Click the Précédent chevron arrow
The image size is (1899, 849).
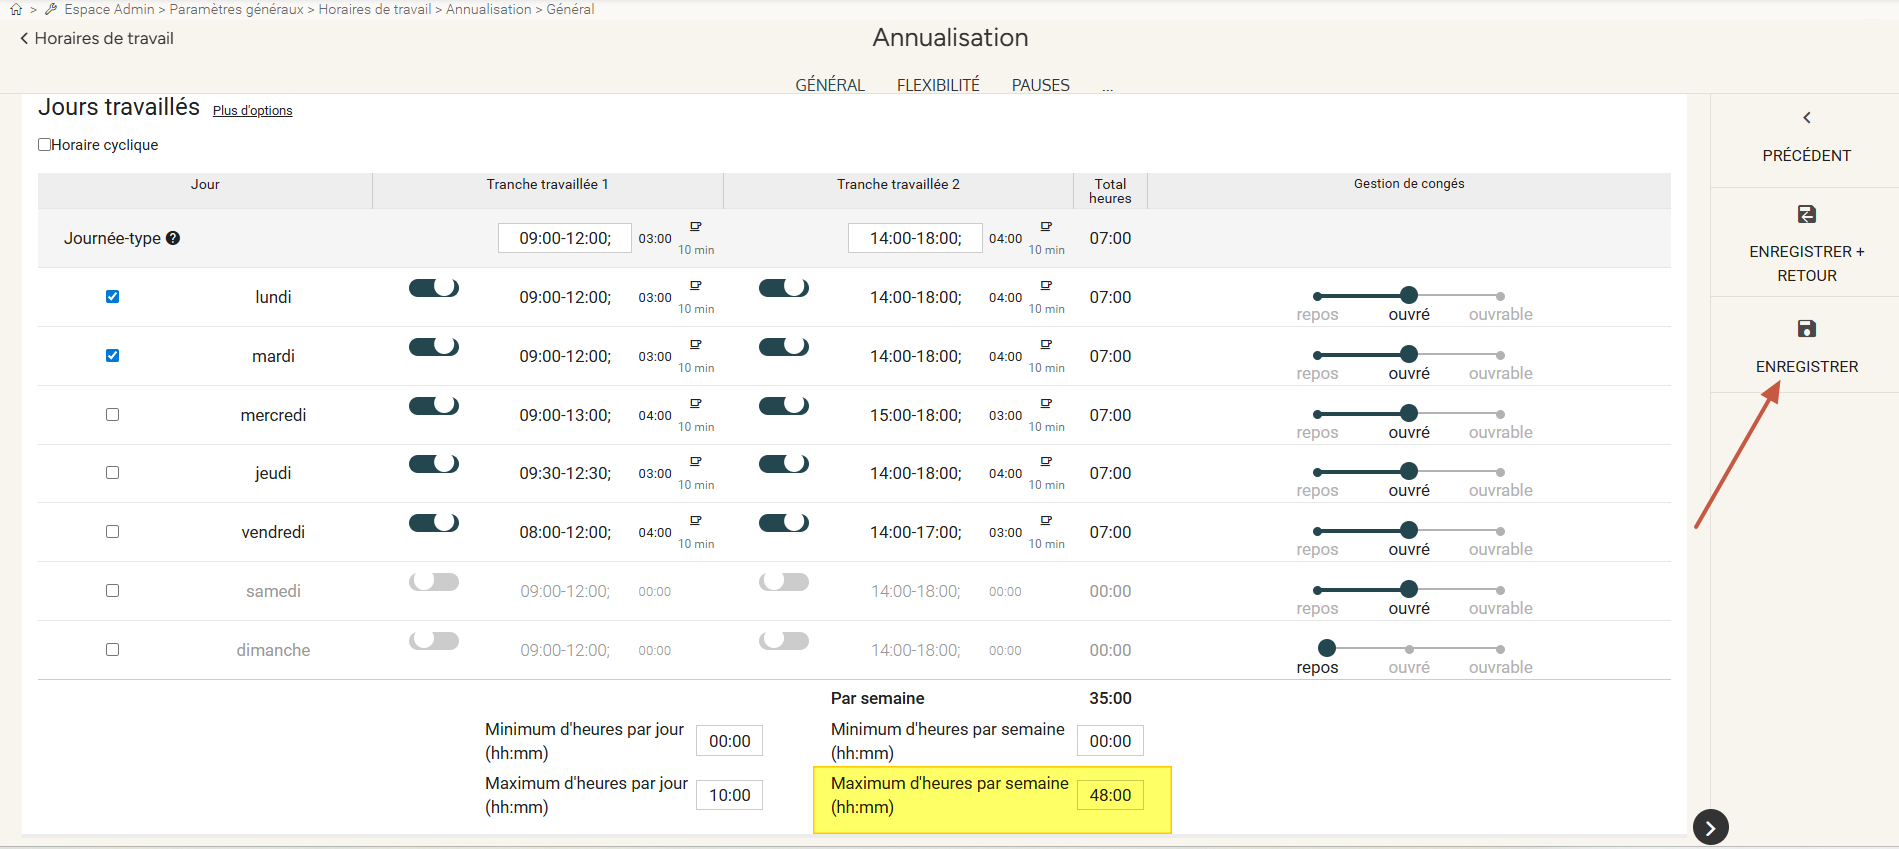[1806, 118]
